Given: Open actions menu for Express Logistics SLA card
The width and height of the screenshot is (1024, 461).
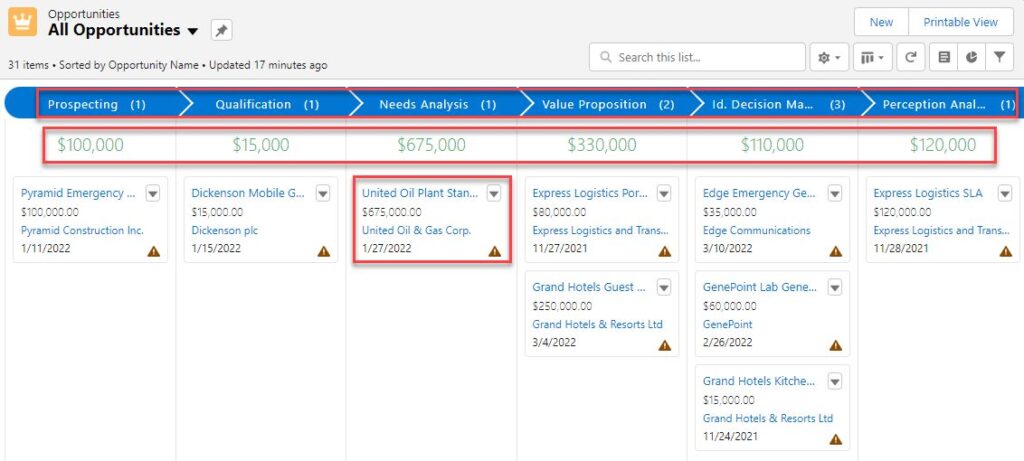Looking at the screenshot, I should 1005,193.
